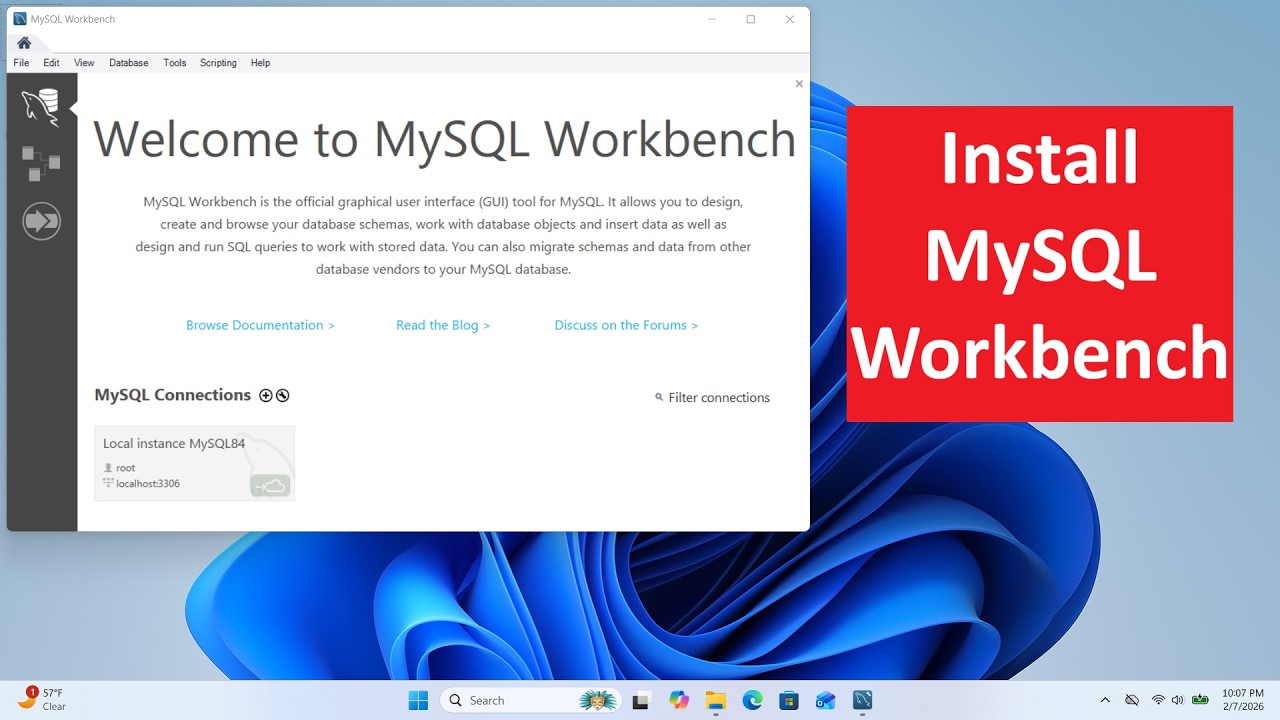Open Outlook from the taskbar

tap(825, 700)
